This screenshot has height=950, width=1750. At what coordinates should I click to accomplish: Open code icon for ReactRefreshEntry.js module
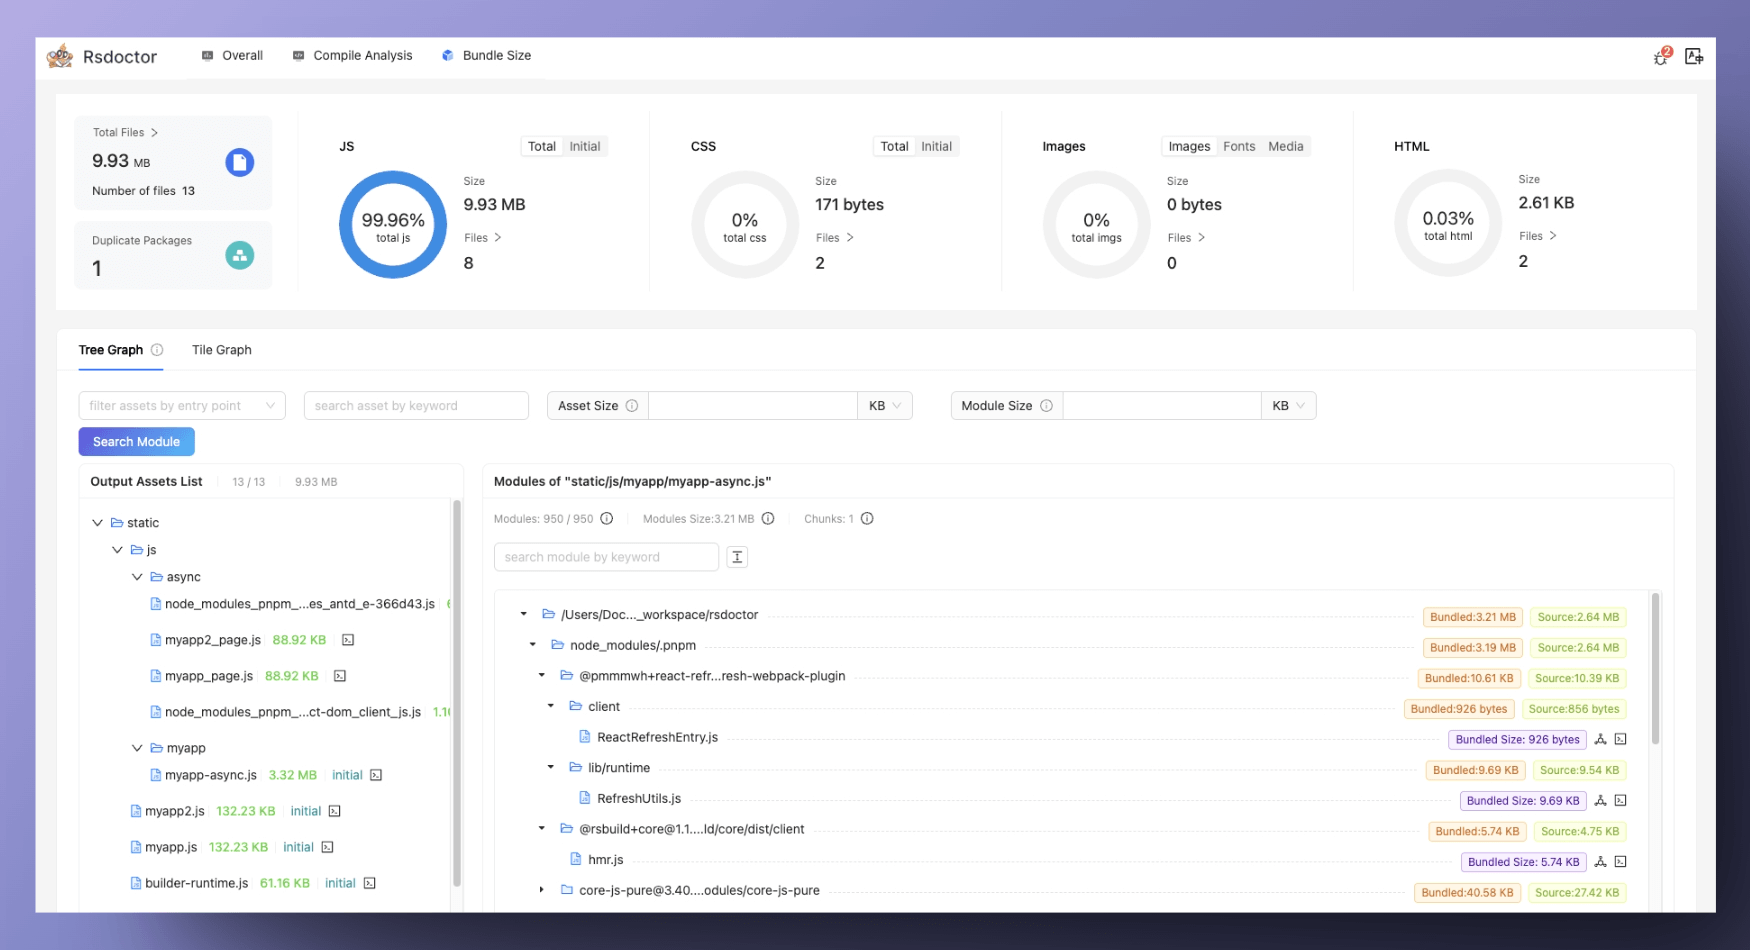pyautogui.click(x=1621, y=740)
